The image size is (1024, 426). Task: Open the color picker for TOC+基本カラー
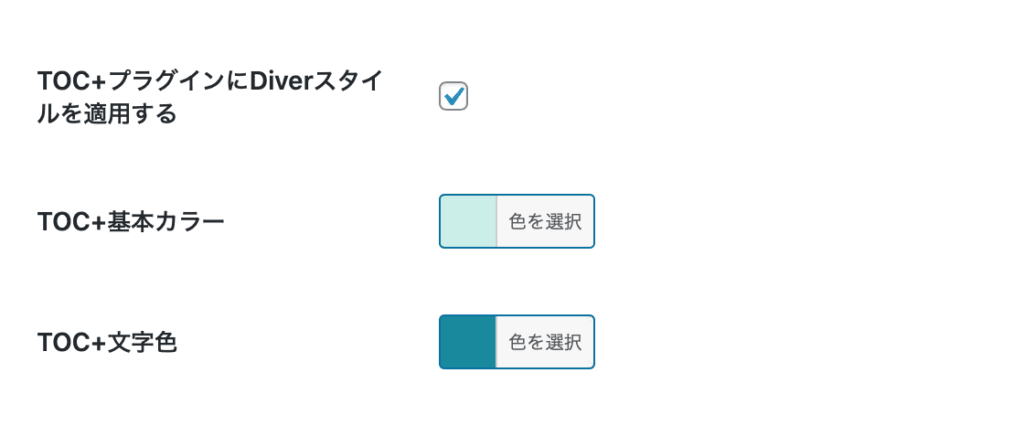point(545,221)
